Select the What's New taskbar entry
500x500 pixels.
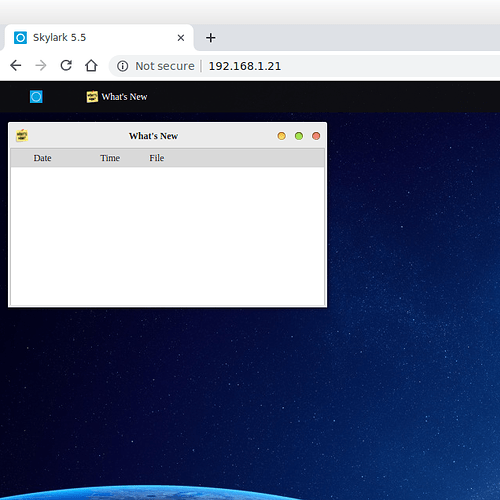pos(117,97)
